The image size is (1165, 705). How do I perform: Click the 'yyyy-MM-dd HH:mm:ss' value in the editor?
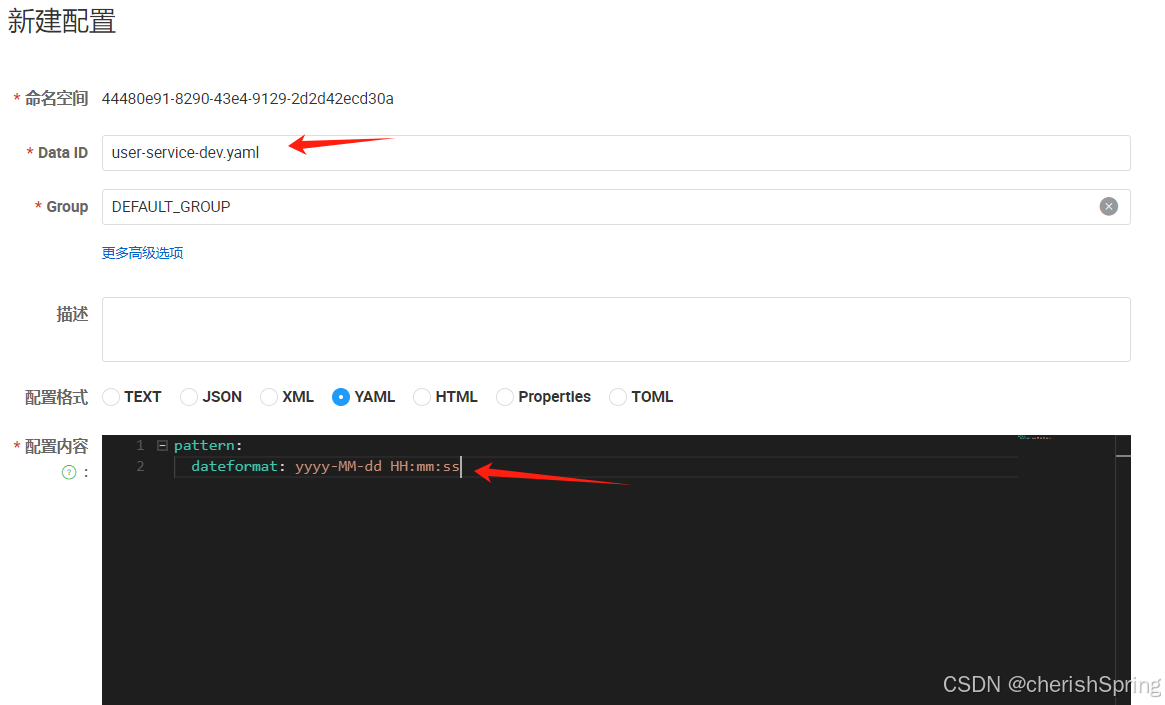[377, 467]
